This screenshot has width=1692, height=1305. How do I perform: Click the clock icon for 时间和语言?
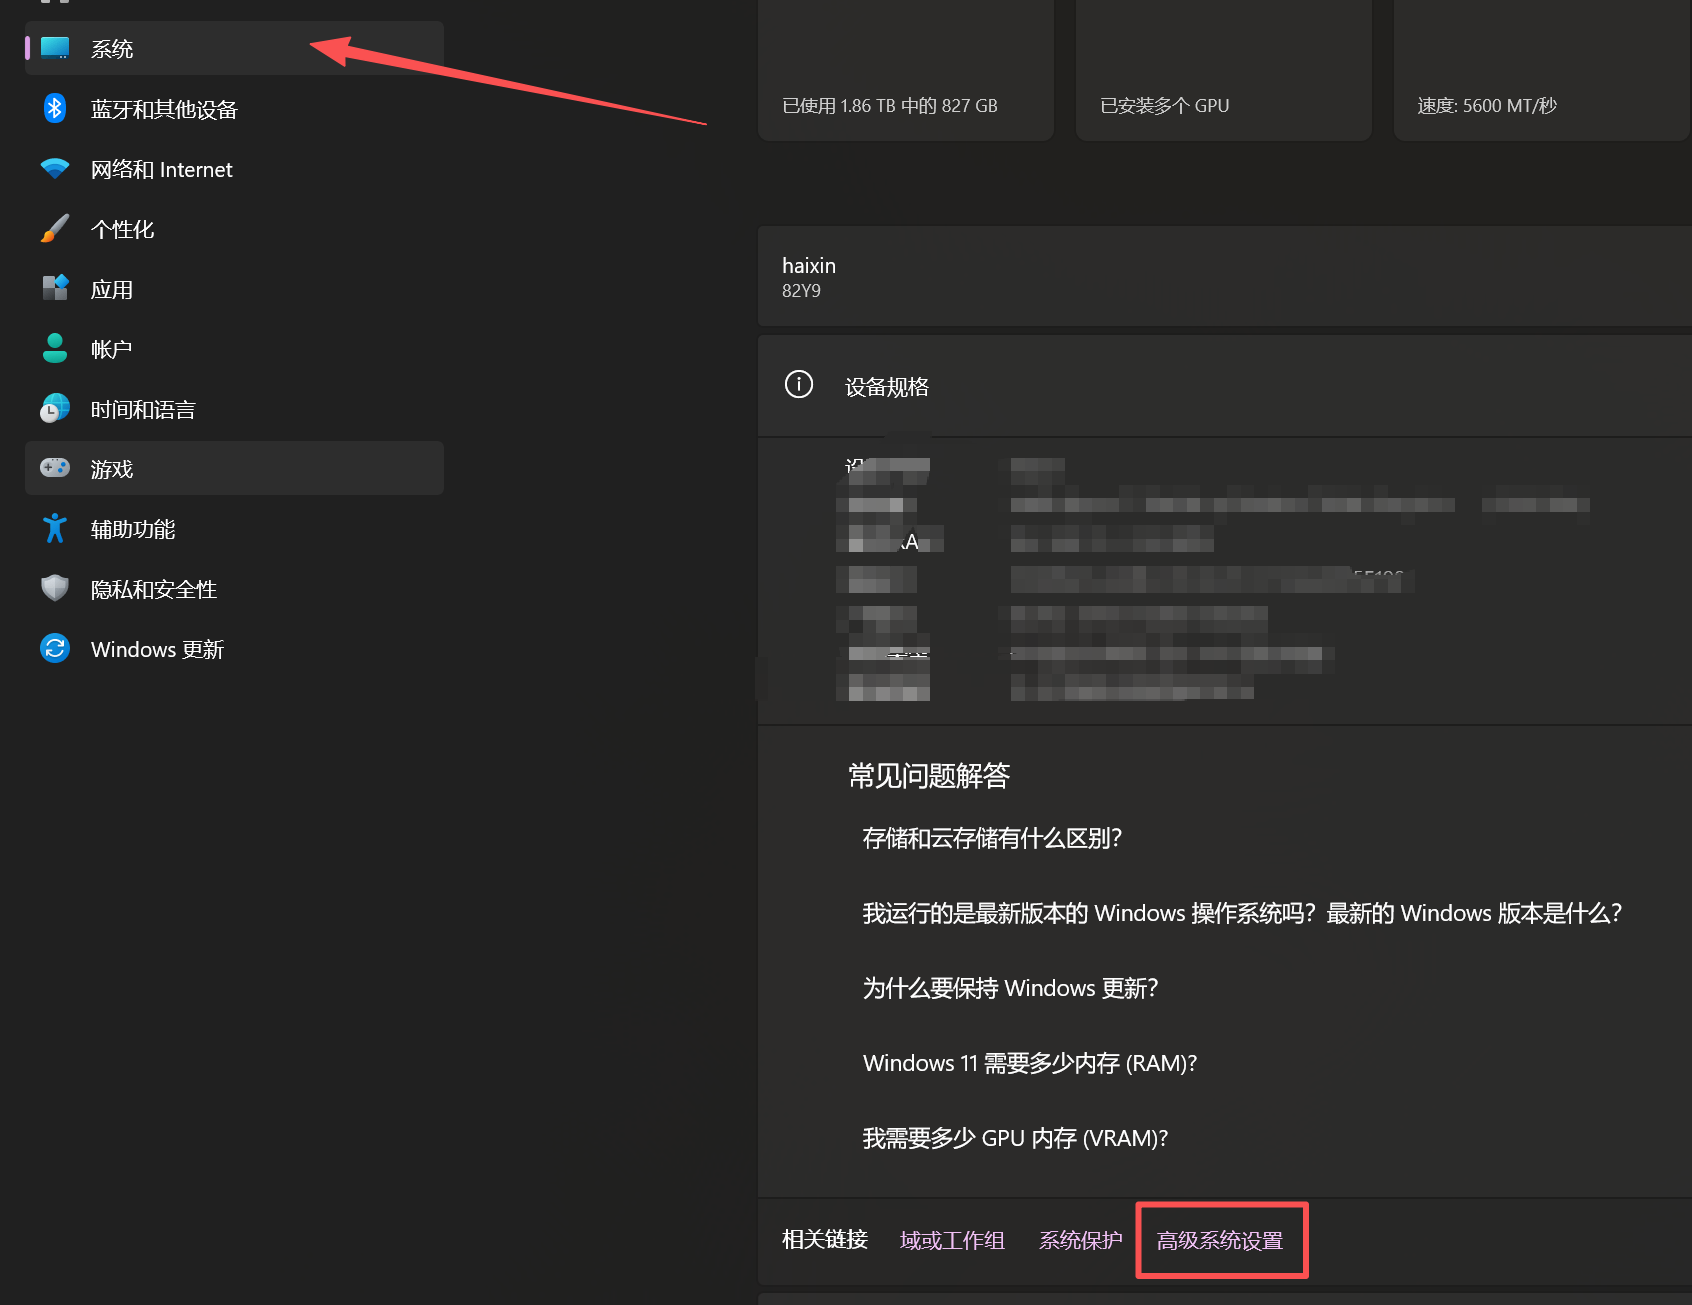click(54, 408)
